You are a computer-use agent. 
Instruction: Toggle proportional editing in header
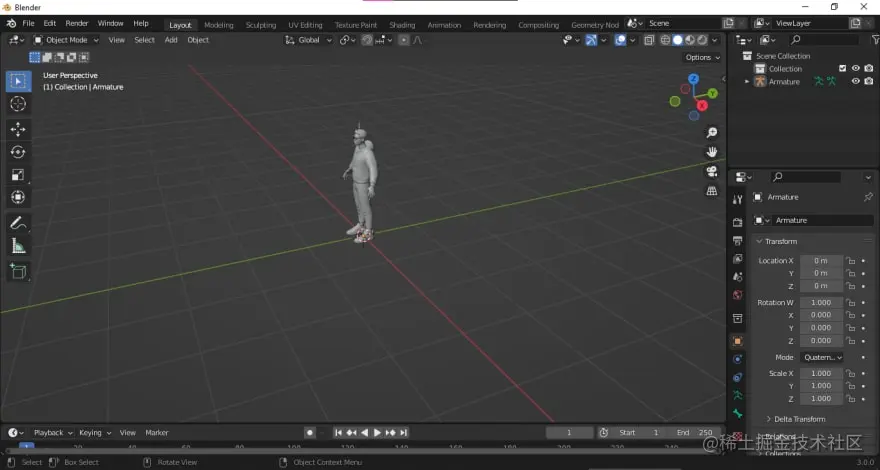[x=404, y=40]
